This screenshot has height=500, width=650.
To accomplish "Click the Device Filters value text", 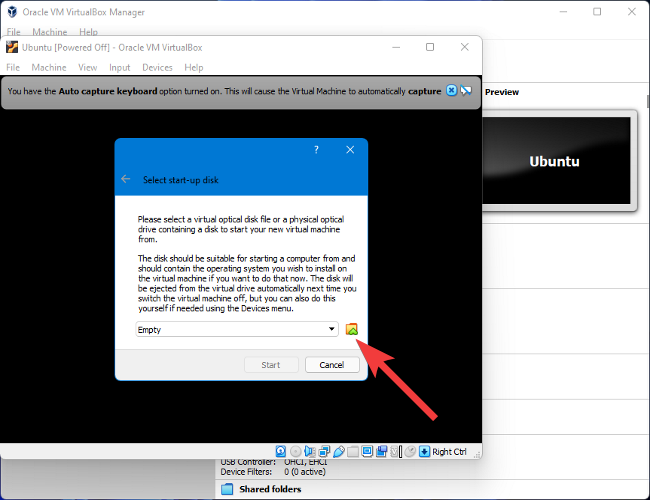I will click(305, 472).
